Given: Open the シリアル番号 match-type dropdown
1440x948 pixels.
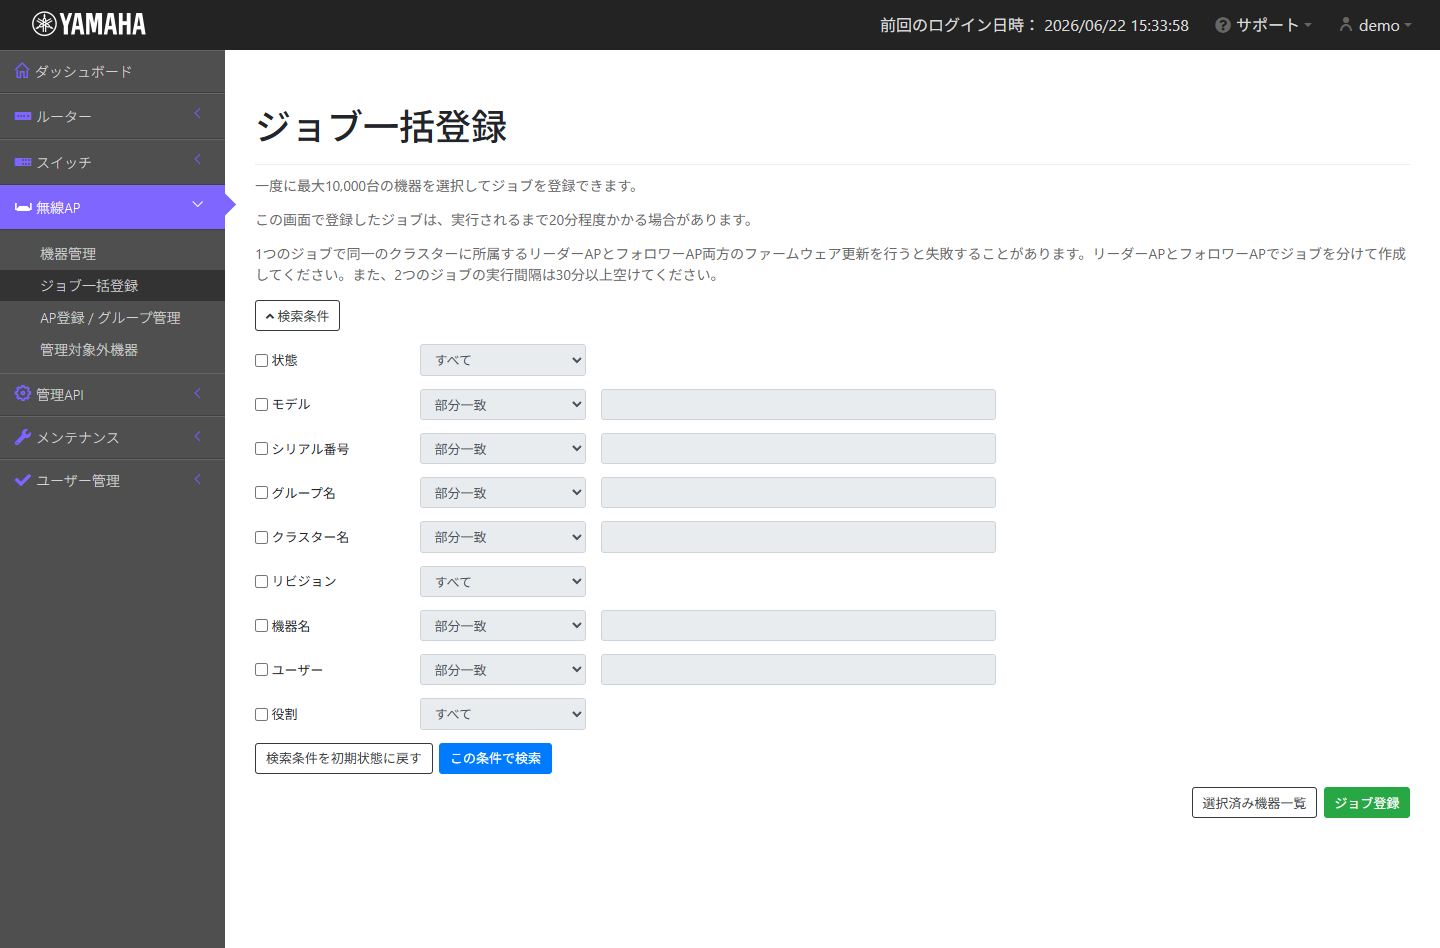Looking at the screenshot, I should click(x=503, y=449).
